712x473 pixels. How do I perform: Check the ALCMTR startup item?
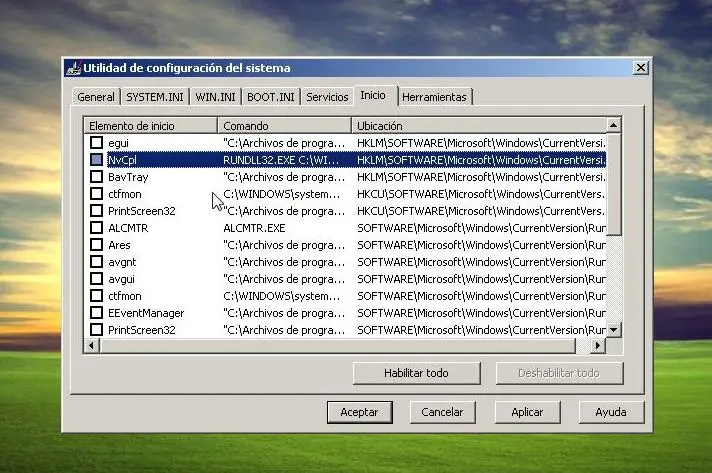click(x=96, y=227)
